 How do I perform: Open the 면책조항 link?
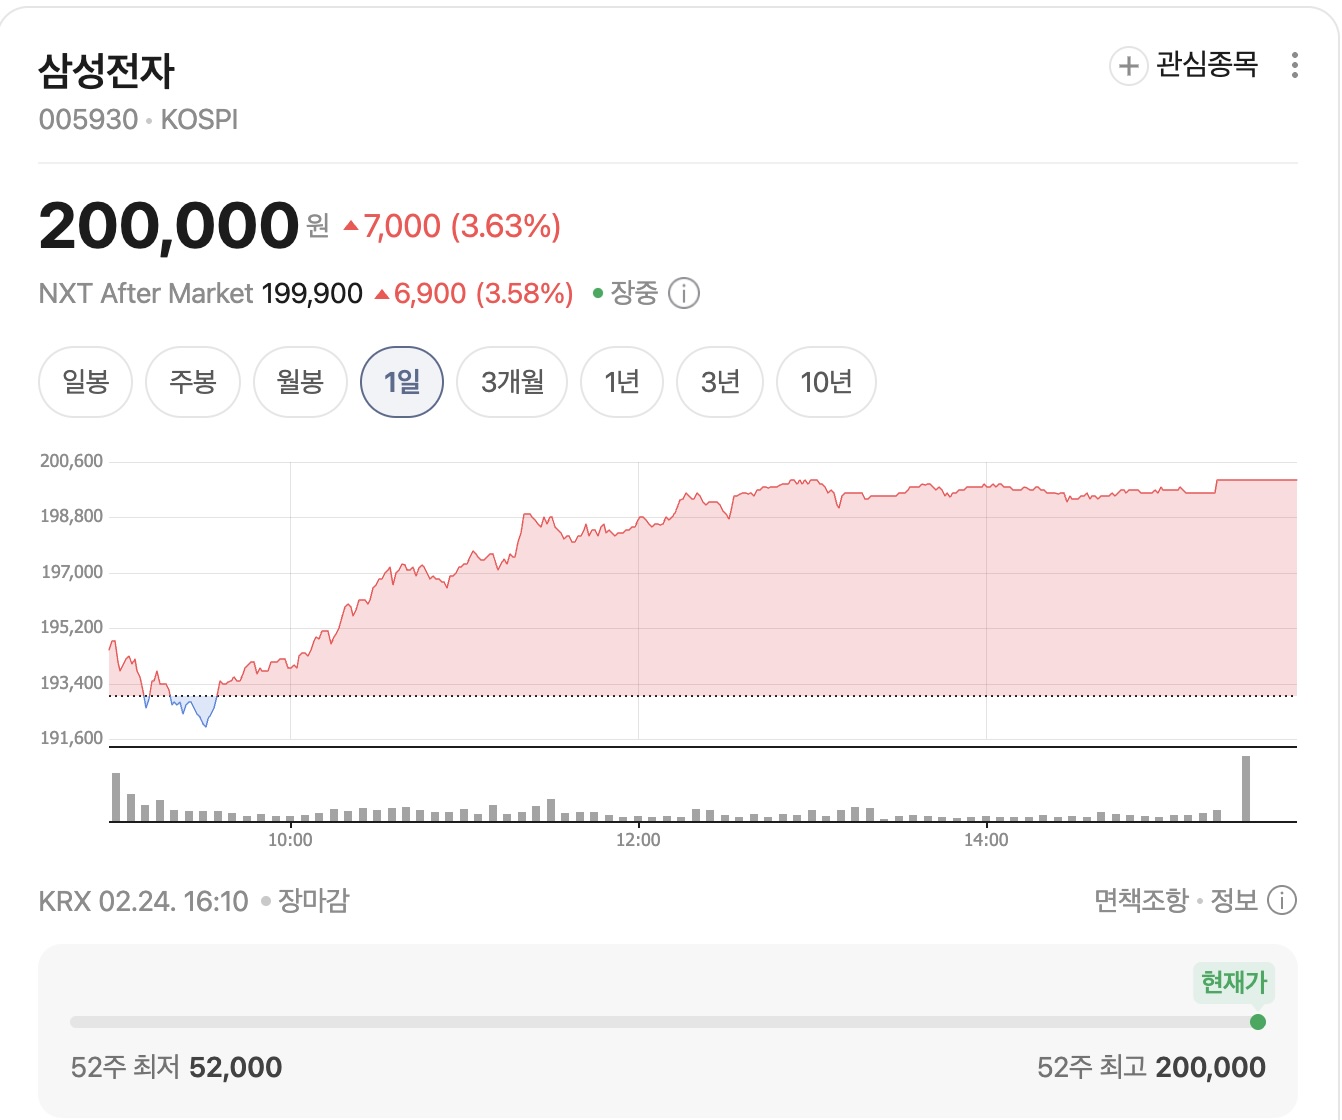(1141, 901)
